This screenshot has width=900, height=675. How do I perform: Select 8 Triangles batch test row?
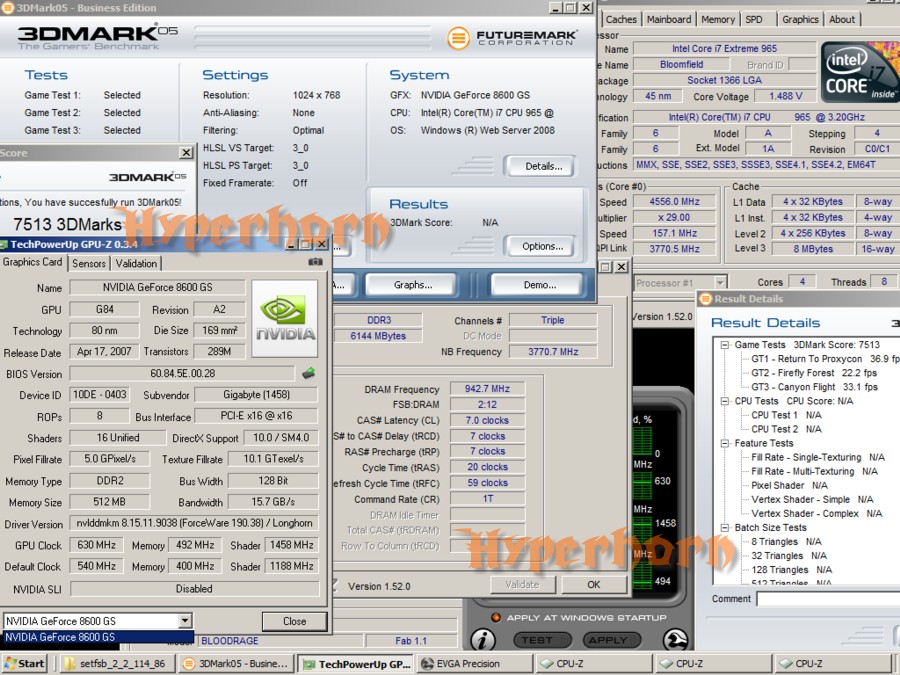[786, 542]
